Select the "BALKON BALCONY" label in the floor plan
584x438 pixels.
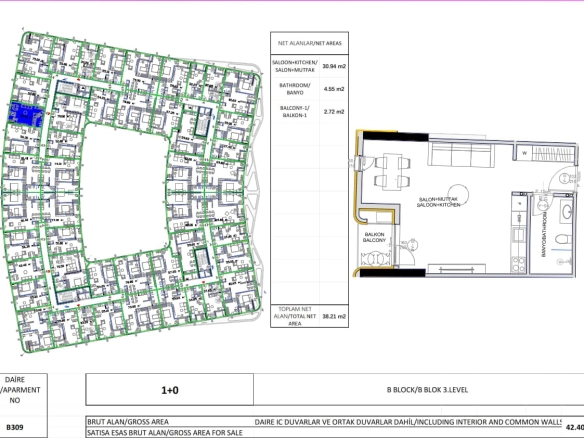tap(374, 237)
